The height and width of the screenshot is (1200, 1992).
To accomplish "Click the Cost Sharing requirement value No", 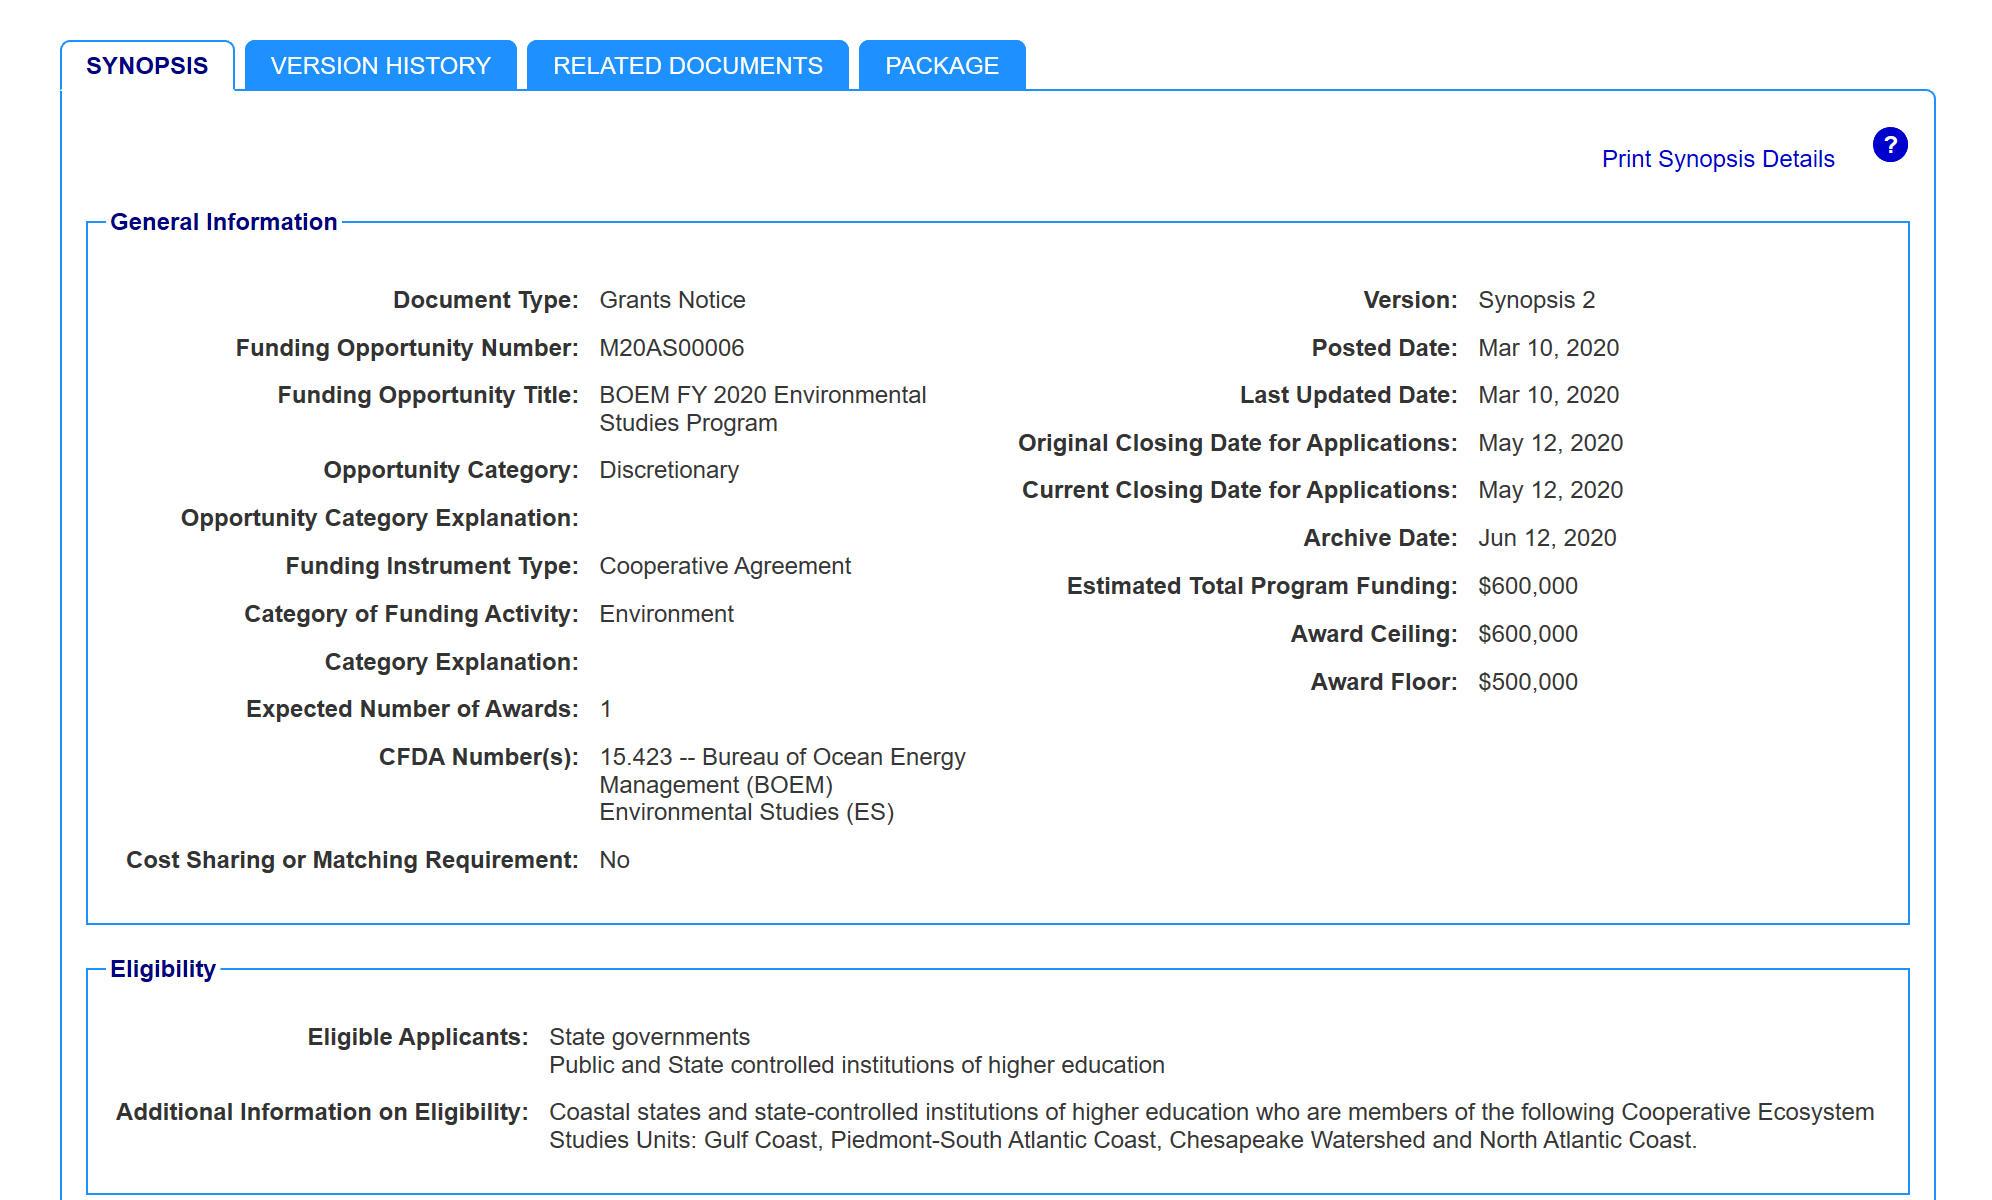I will coord(614,860).
